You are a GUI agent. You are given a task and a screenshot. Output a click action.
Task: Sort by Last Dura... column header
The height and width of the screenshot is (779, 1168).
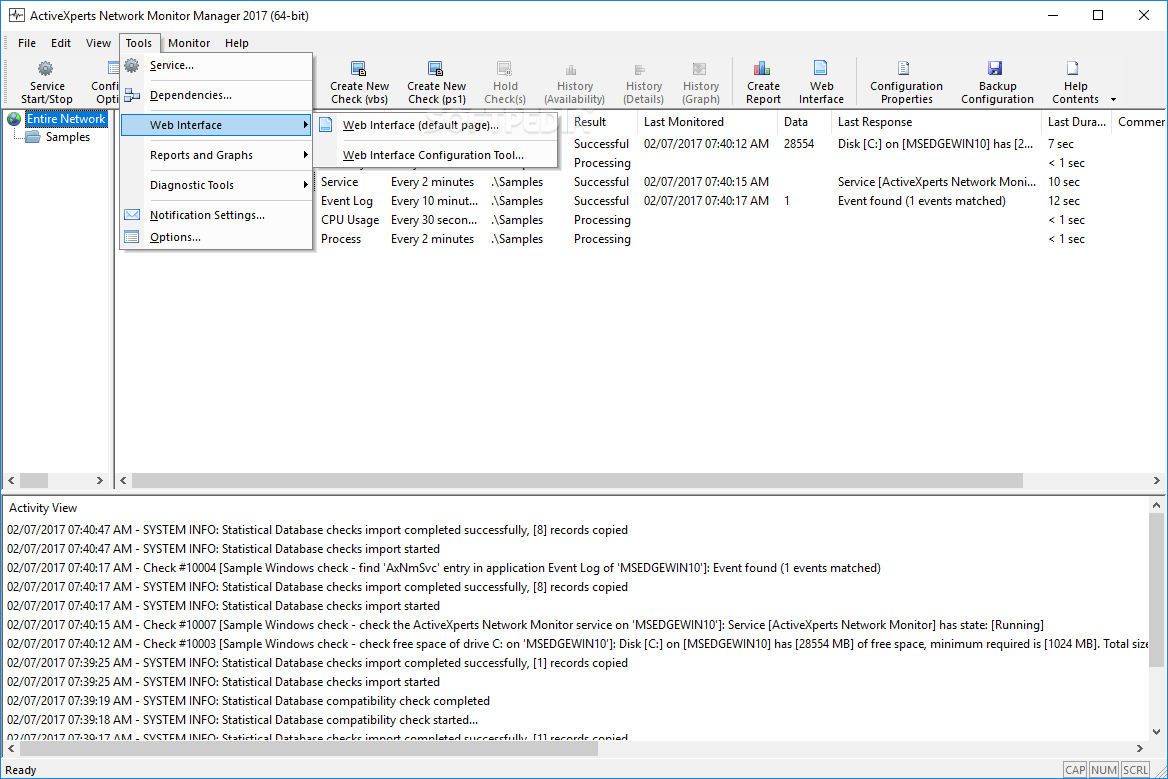click(x=1076, y=122)
